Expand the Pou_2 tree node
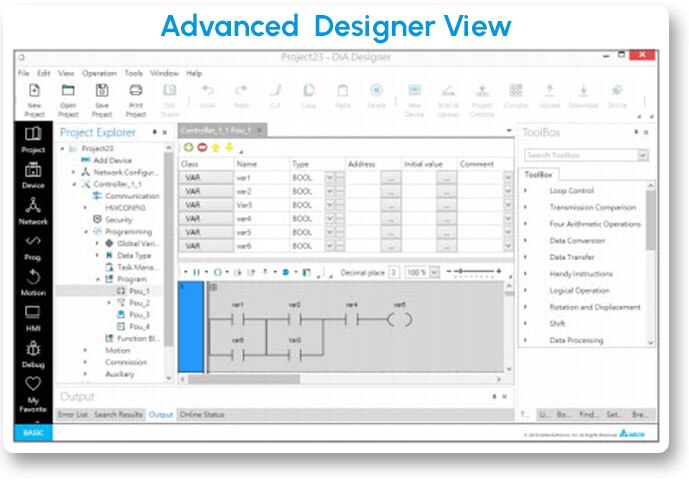The image size is (689, 480). point(109,303)
